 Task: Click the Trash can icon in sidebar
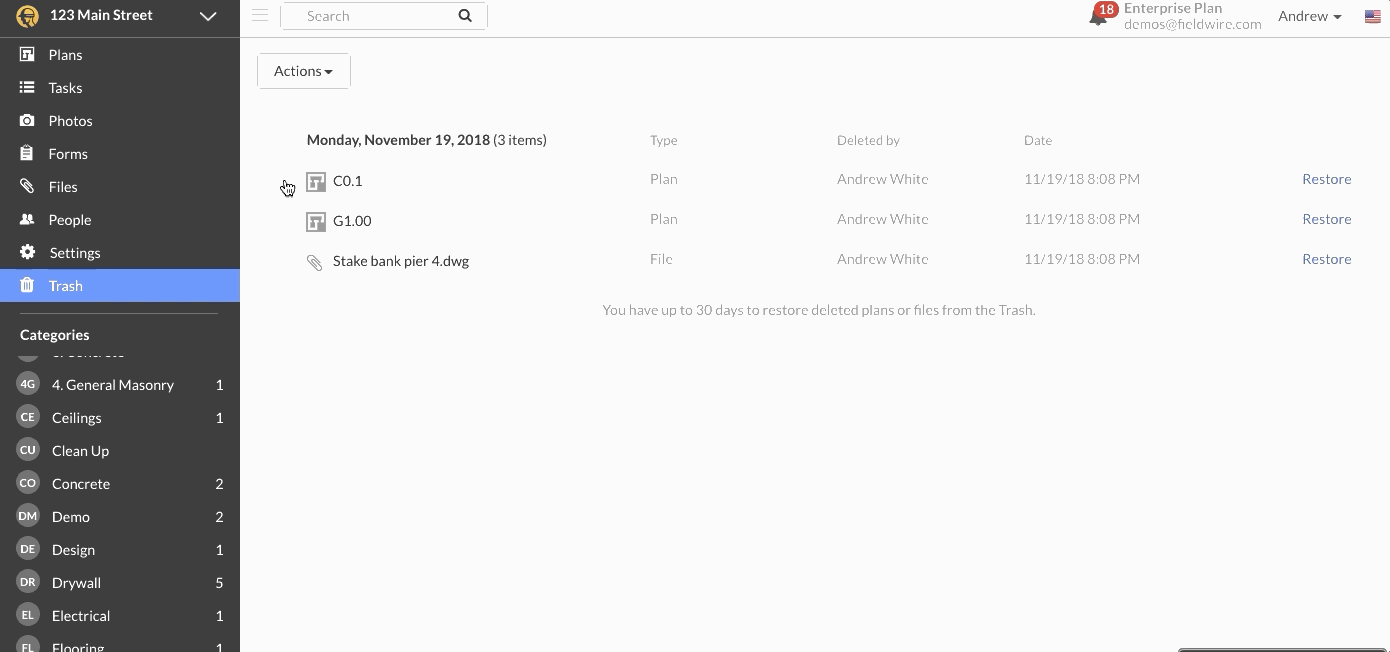[27, 285]
